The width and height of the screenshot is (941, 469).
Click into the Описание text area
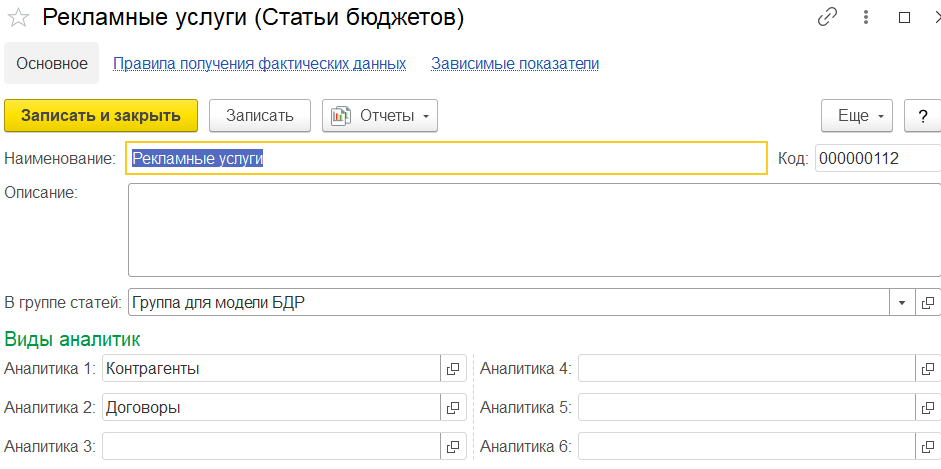[534, 230]
